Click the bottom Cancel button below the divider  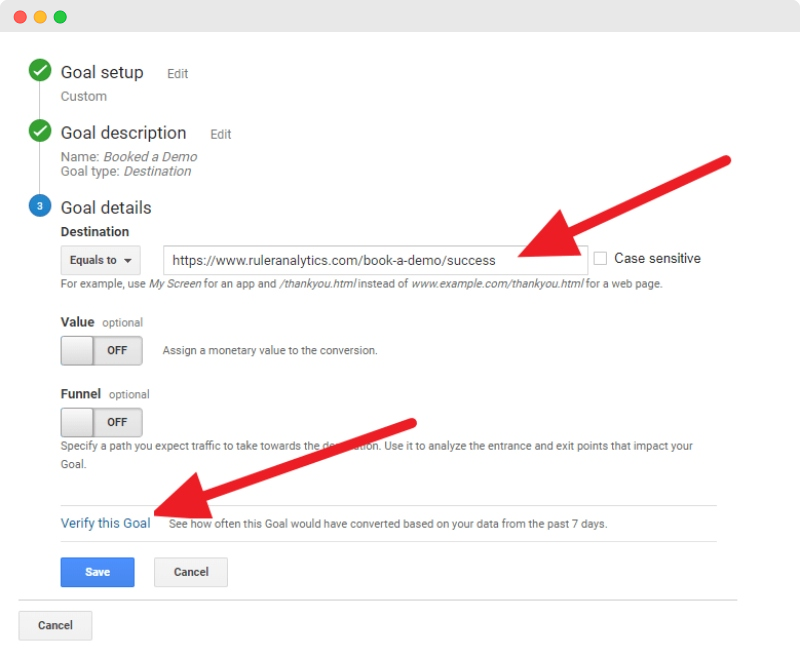[55, 625]
